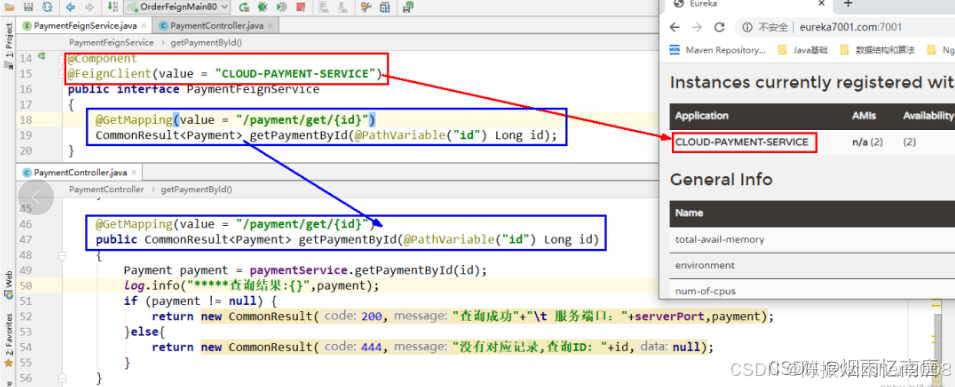Close the PaymentFeignService.java tab

click(144, 26)
